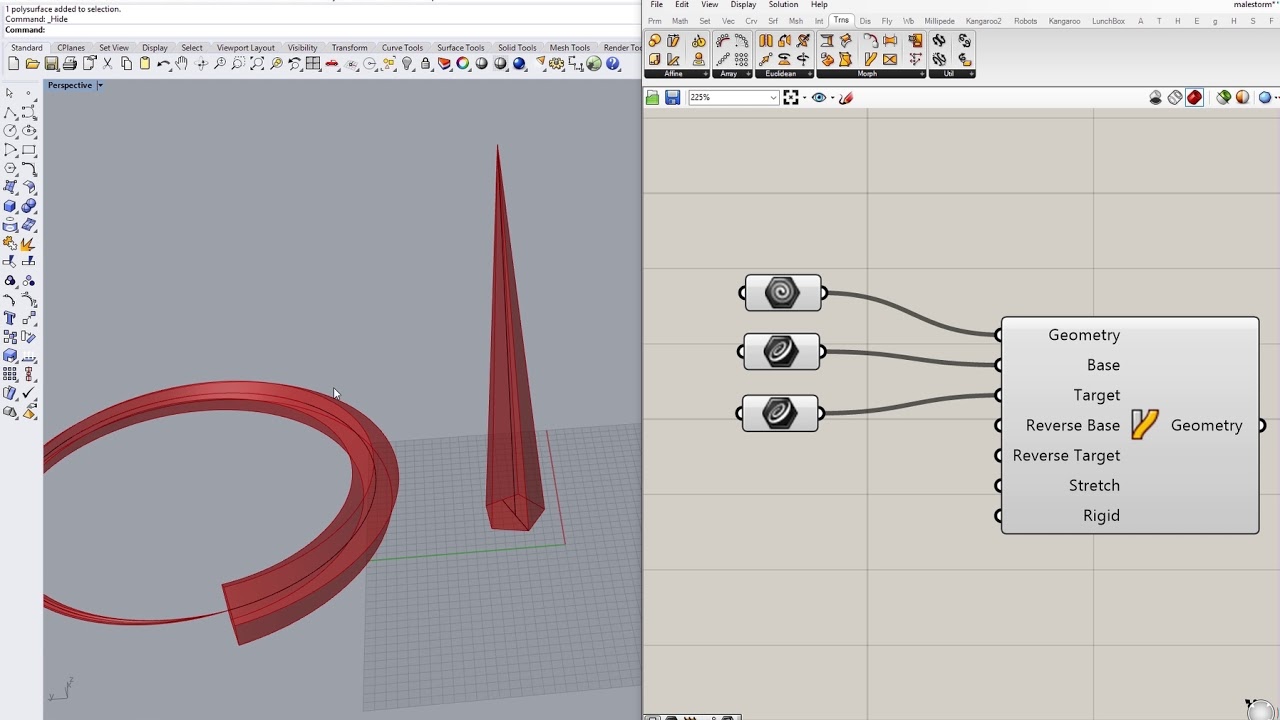Click the Stretch input on morph component
This screenshot has height=720, width=1280.
(x=1094, y=485)
